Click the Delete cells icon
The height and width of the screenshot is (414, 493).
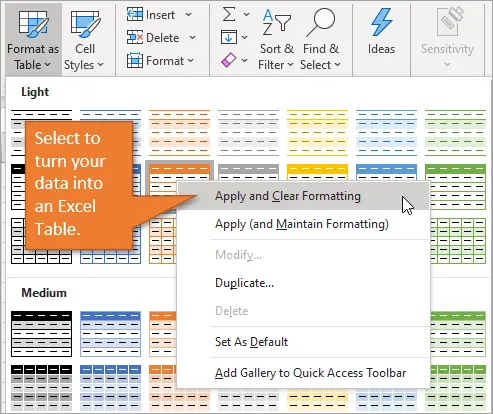tap(135, 37)
